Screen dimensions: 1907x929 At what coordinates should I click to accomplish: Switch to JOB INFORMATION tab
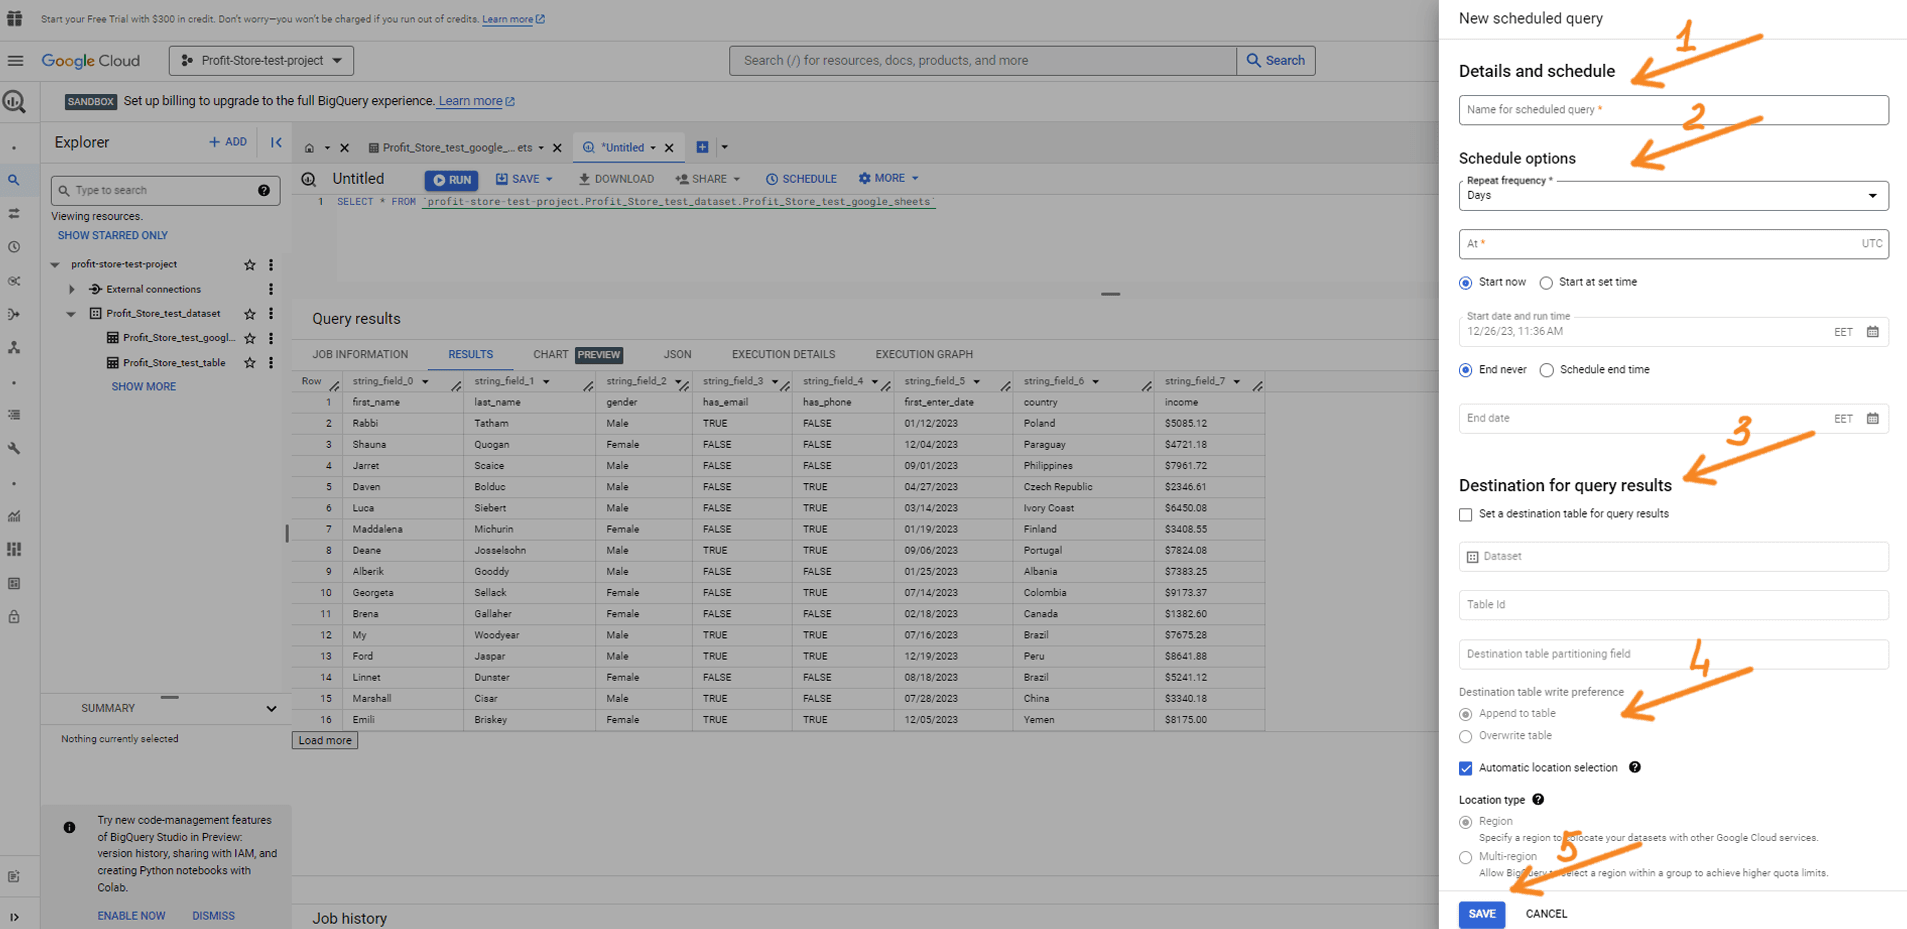coord(360,354)
